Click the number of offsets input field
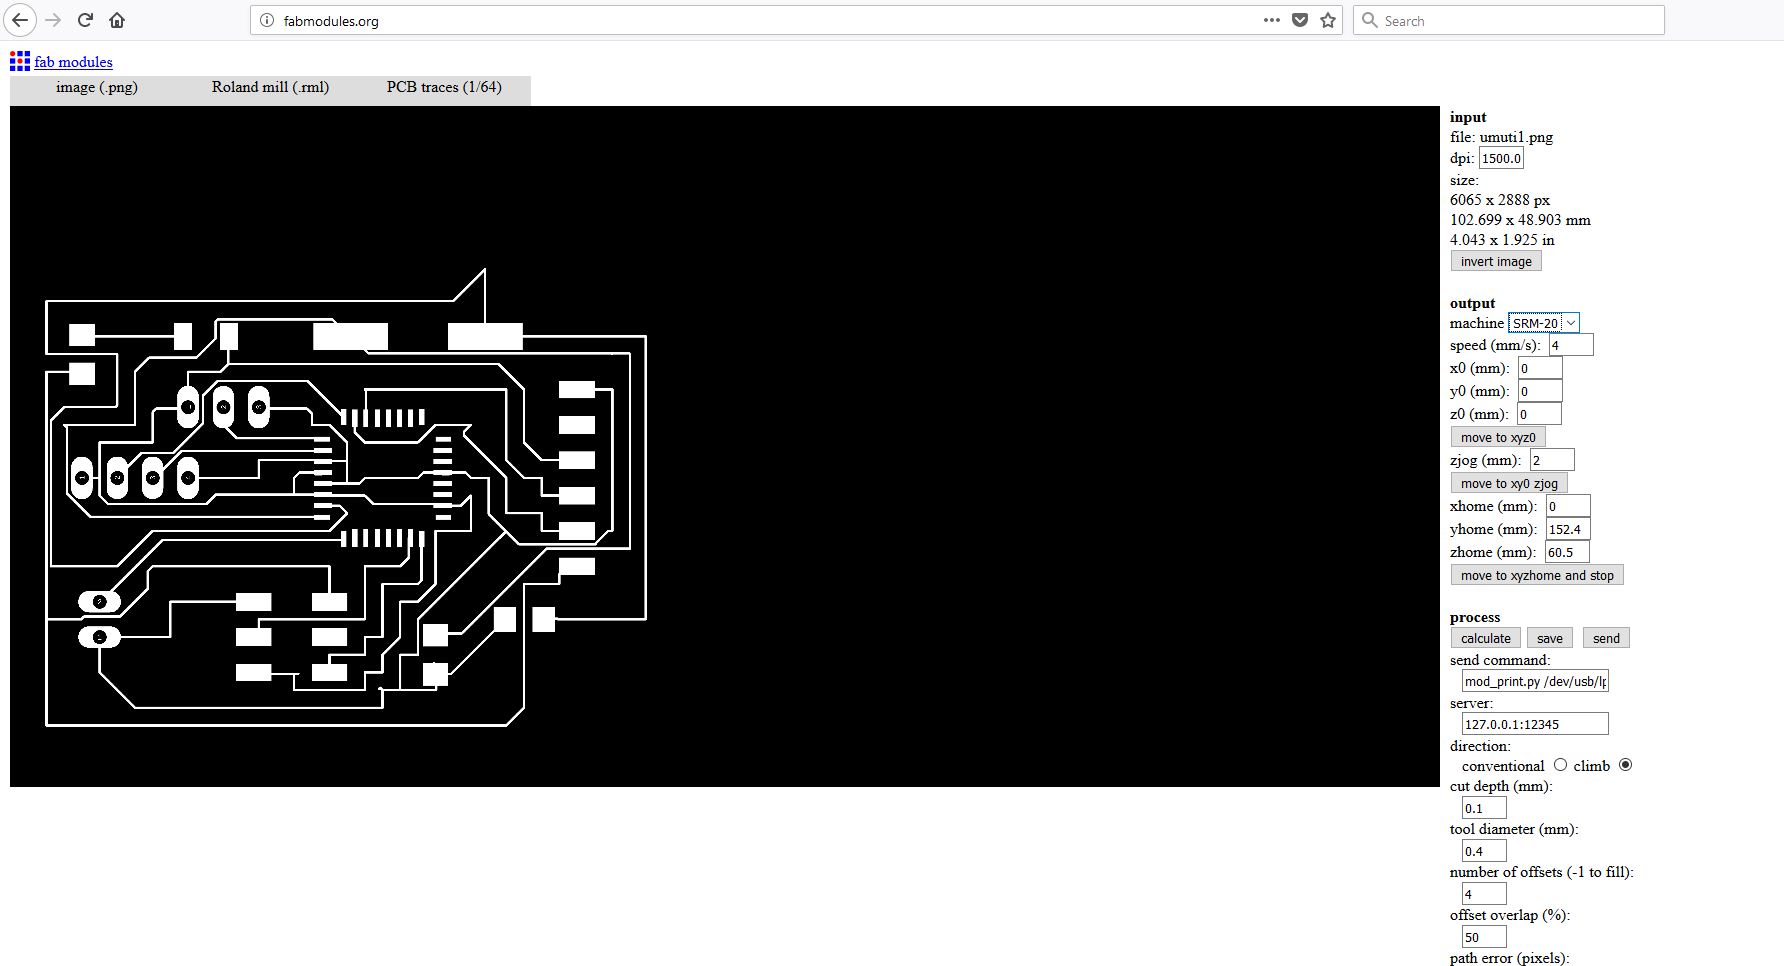Screen dimensions: 1784x966 coord(1484,894)
